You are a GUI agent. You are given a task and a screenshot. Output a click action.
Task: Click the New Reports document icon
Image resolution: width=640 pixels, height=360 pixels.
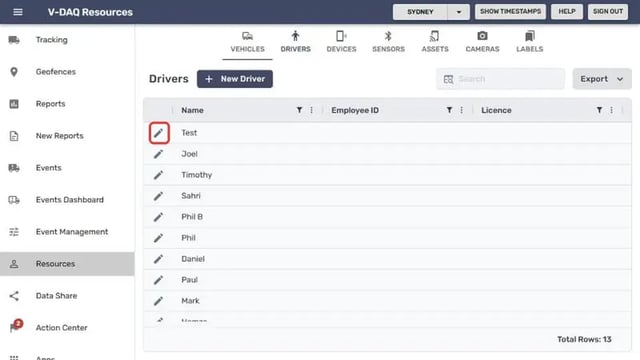pyautogui.click(x=14, y=136)
